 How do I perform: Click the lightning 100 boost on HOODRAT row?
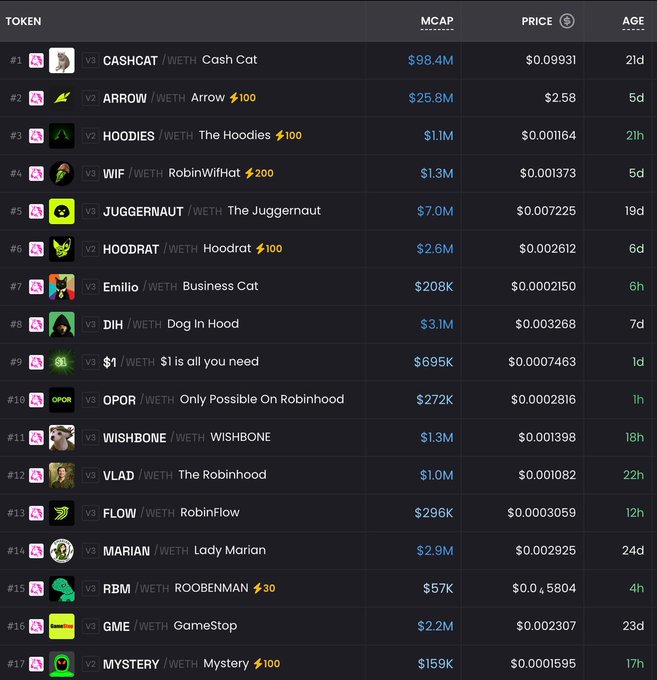point(269,248)
